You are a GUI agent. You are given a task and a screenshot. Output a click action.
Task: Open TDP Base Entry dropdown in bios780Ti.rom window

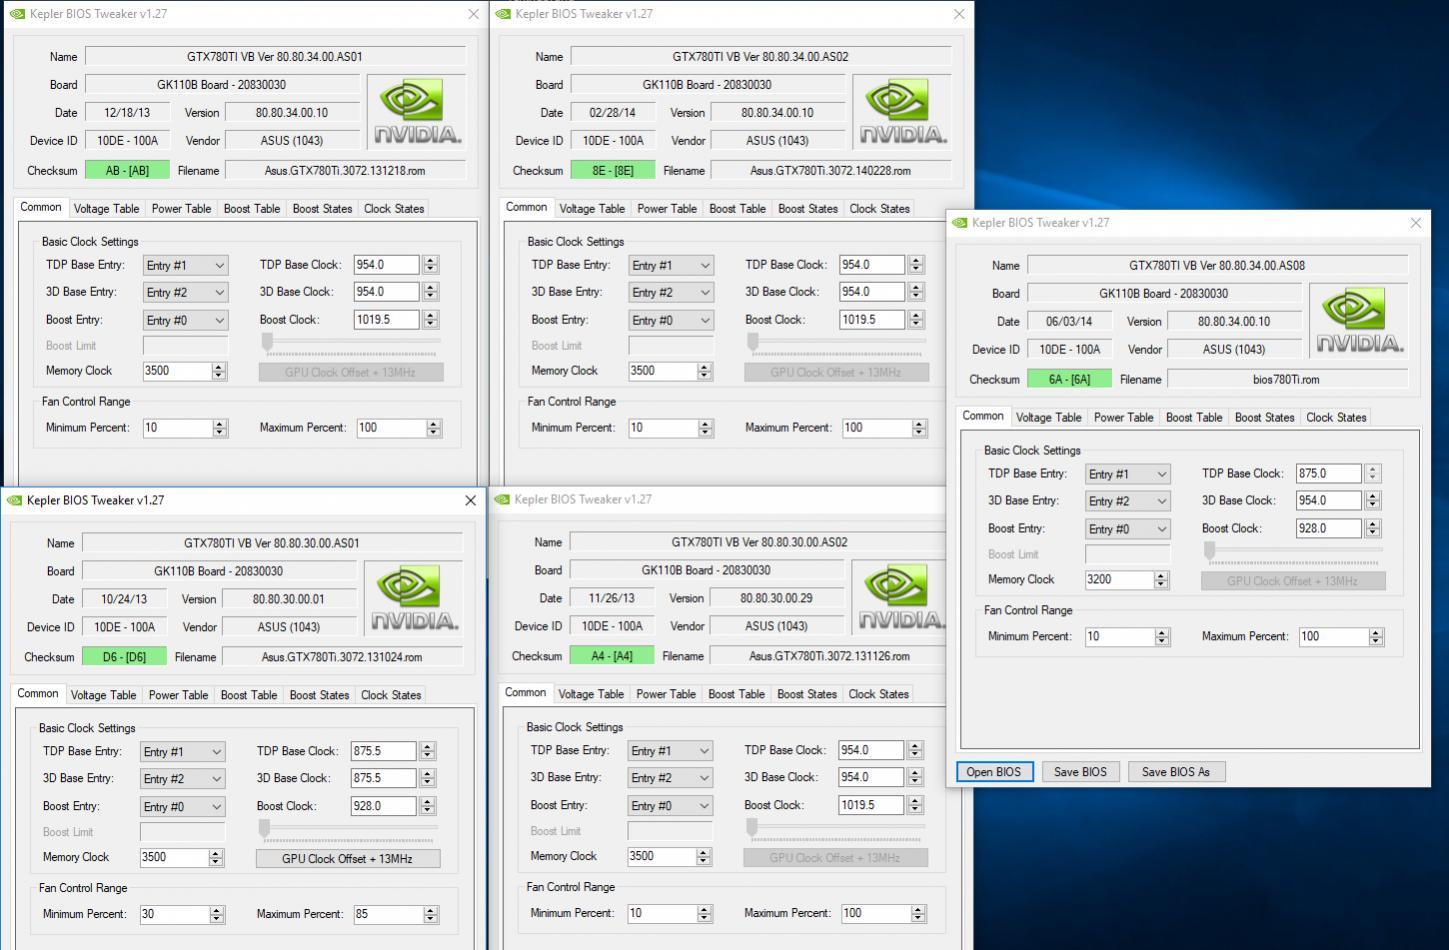pyautogui.click(x=1128, y=474)
